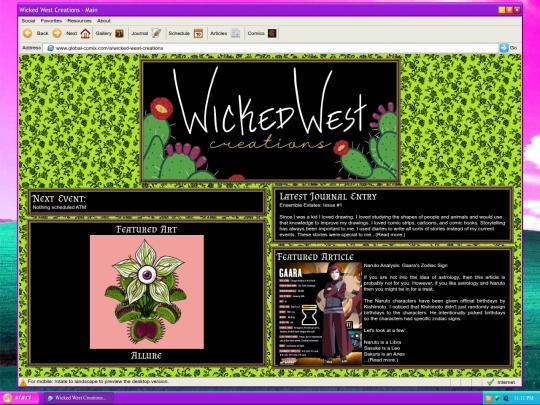
Task: Open the Articles newspaper icon
Action: [x=235, y=33]
